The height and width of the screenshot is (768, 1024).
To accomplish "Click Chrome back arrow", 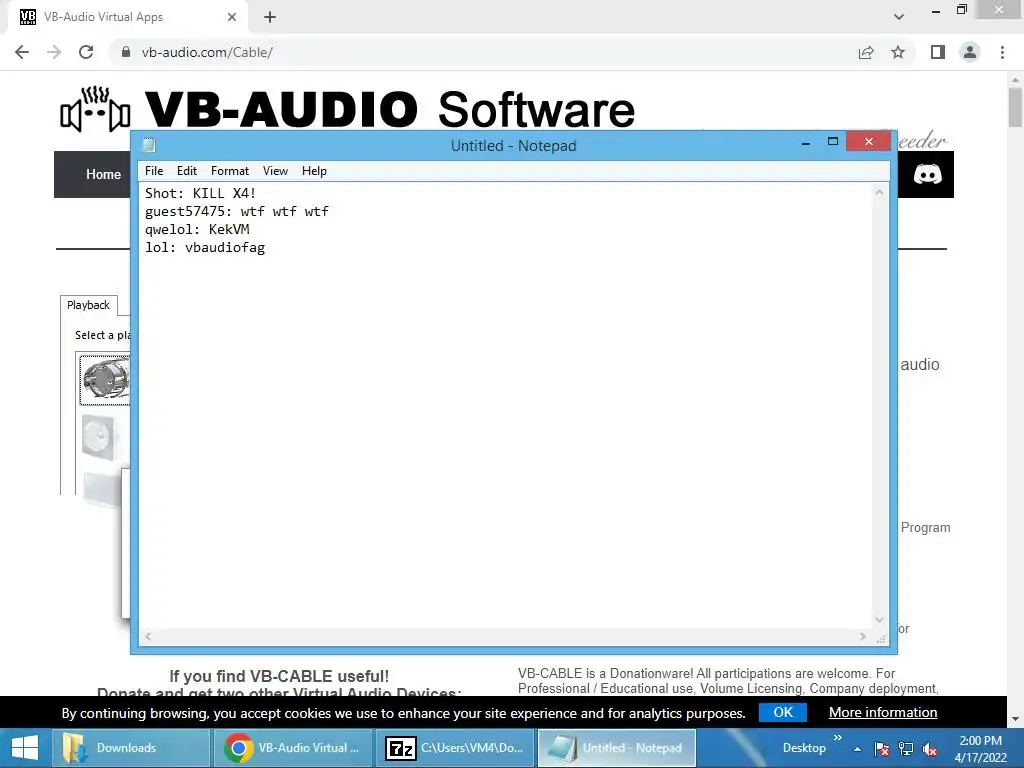I will [22, 52].
